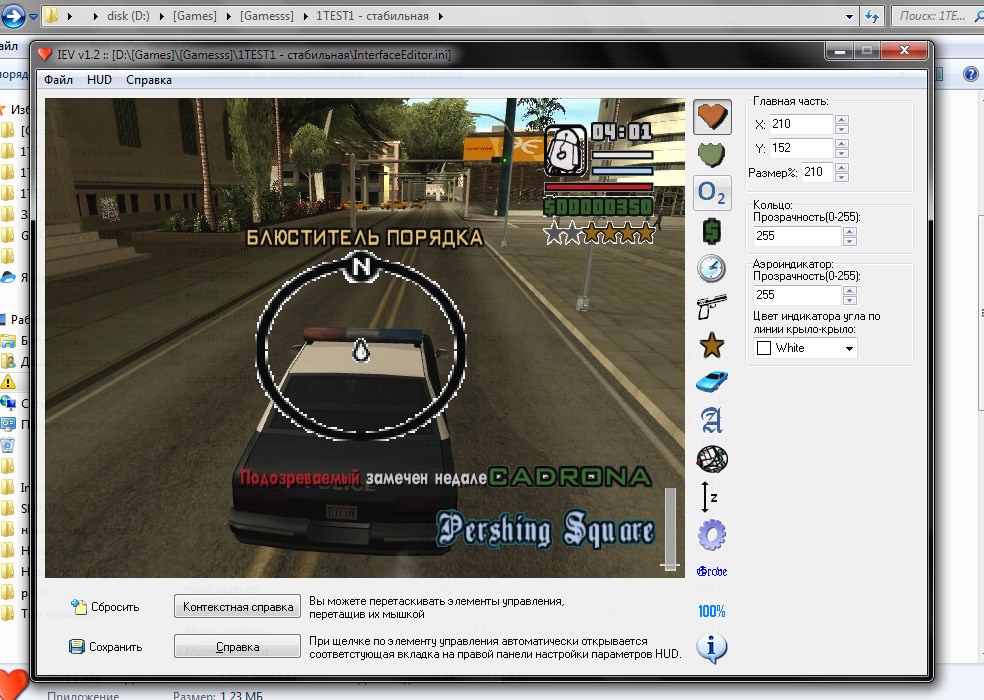Screen dimensions: 984x700
Task: Open the gothic letter A zone-name tab
Action: pyautogui.click(x=712, y=421)
